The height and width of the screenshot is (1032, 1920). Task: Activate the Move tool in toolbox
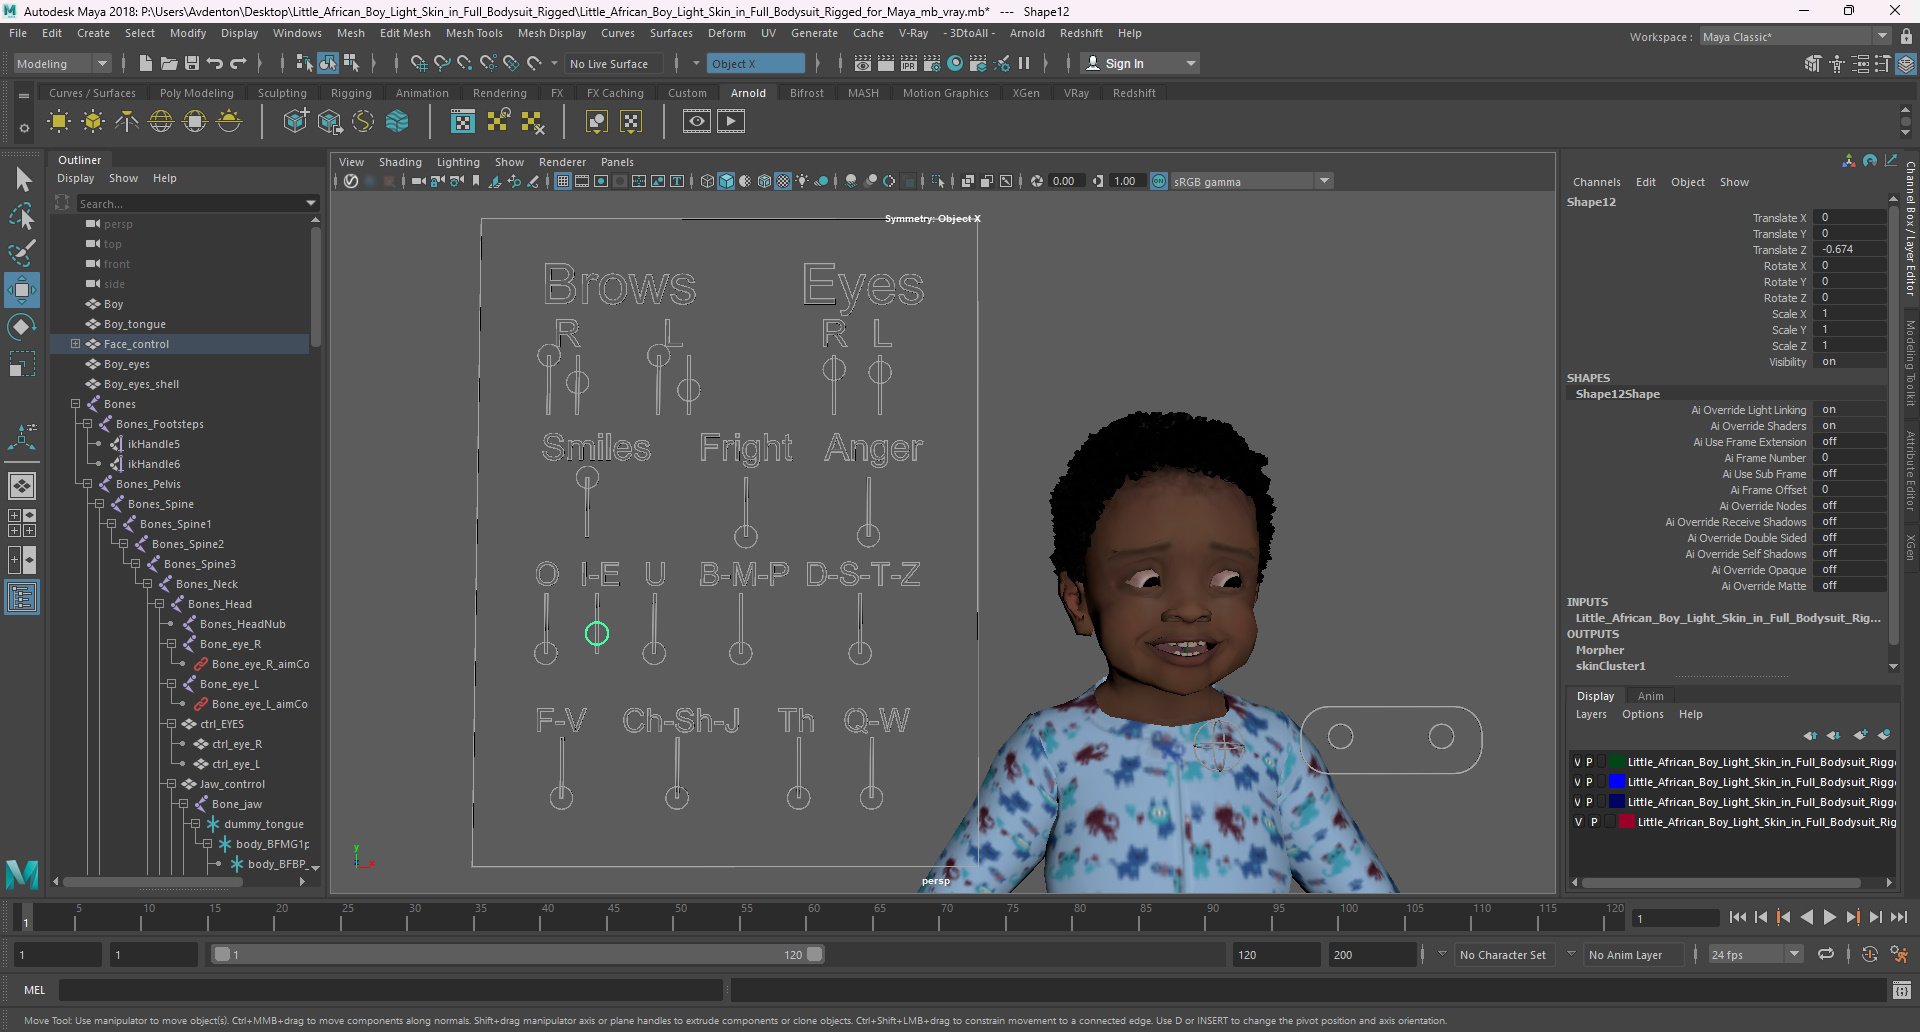click(x=22, y=290)
